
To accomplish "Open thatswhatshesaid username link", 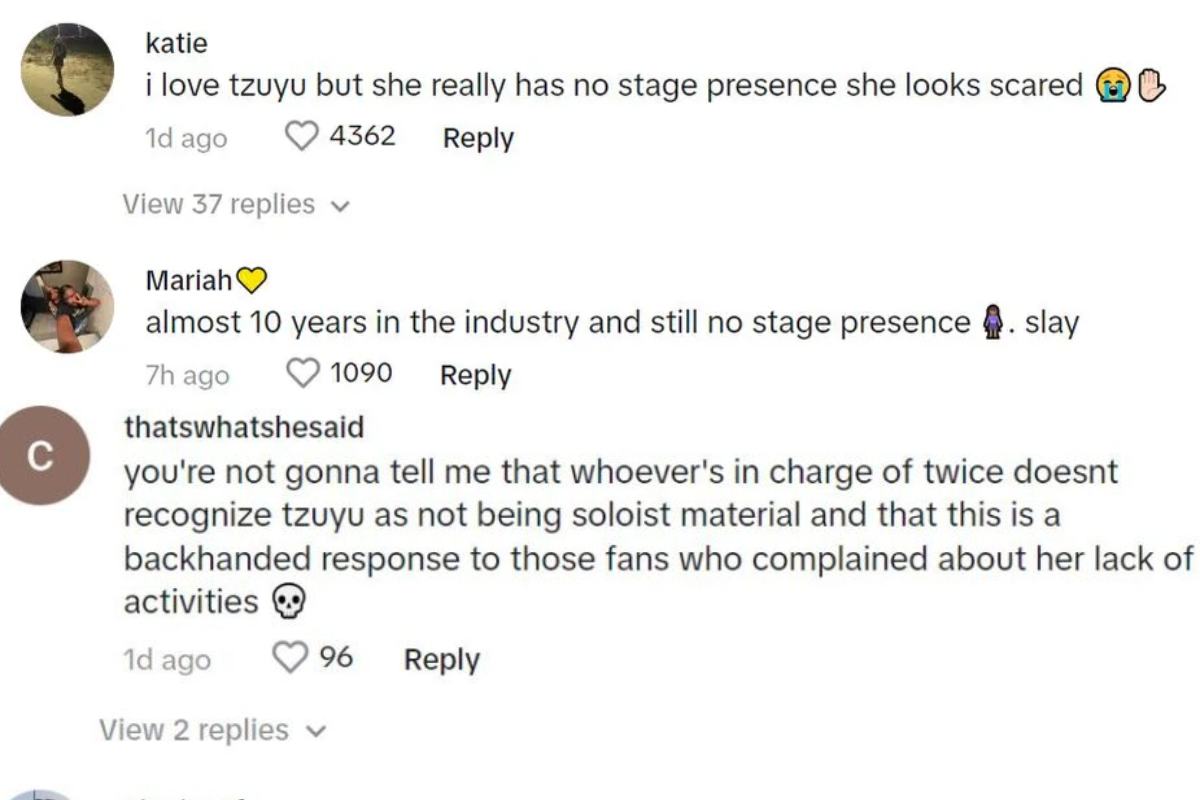I will click(244, 427).
